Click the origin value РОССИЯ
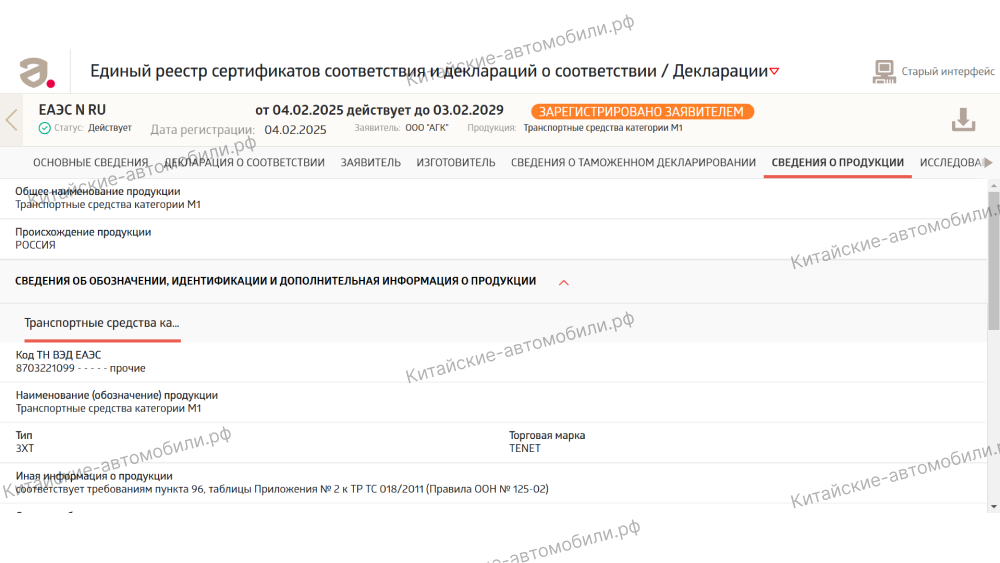This screenshot has height=563, width=1000. (x=36, y=245)
